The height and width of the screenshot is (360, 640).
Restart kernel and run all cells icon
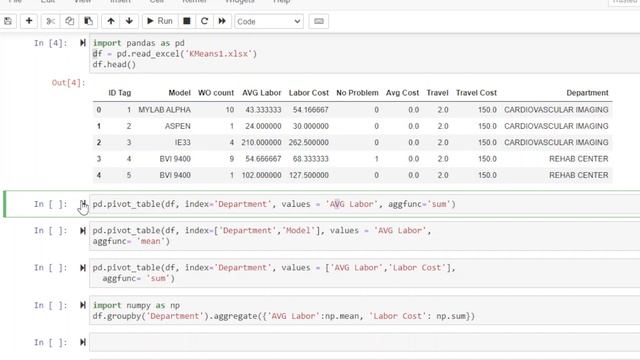pyautogui.click(x=222, y=21)
